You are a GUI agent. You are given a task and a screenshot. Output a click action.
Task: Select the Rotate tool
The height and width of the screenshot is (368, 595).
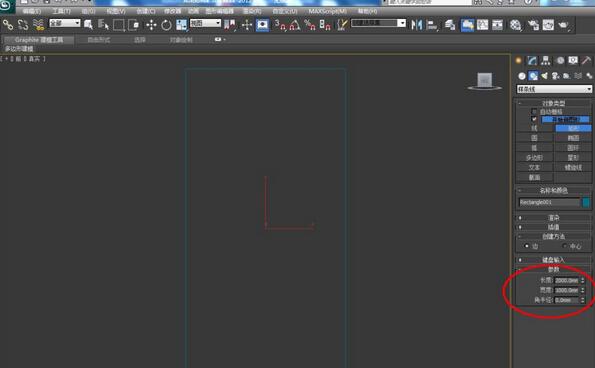point(166,25)
